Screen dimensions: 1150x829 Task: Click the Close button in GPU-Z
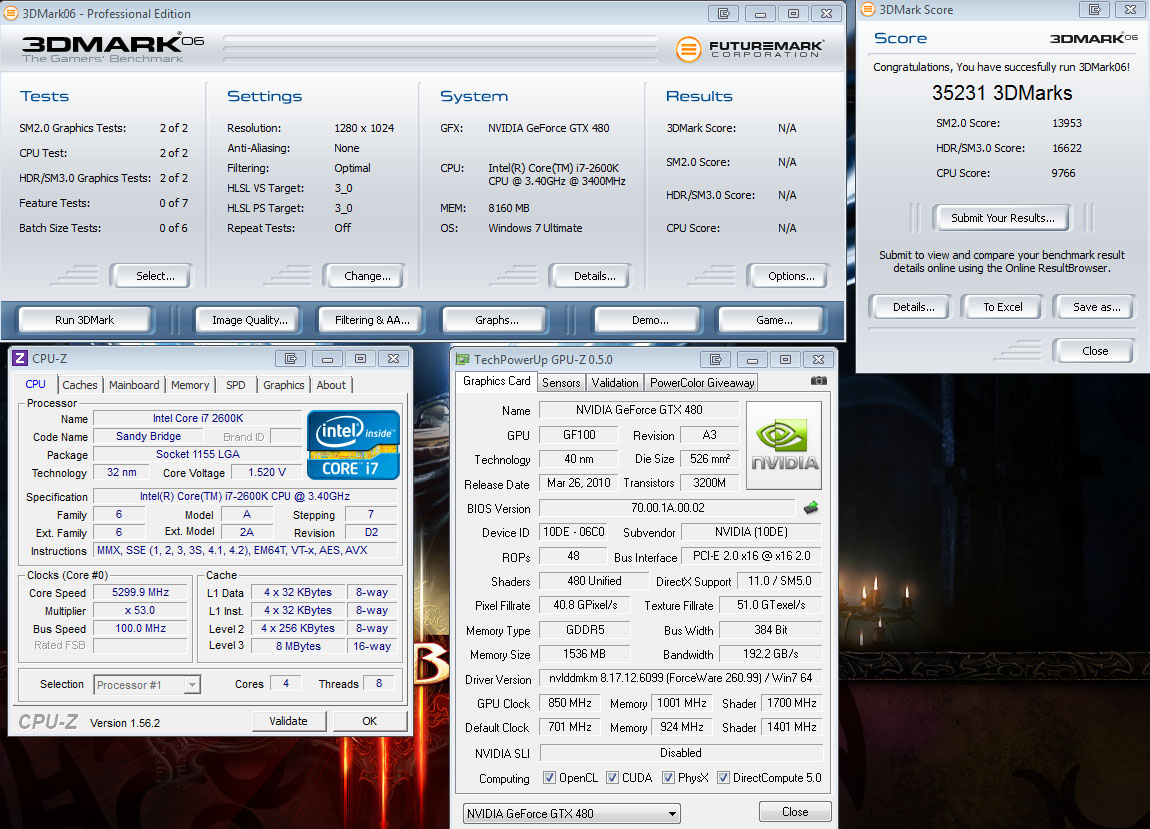coord(795,812)
